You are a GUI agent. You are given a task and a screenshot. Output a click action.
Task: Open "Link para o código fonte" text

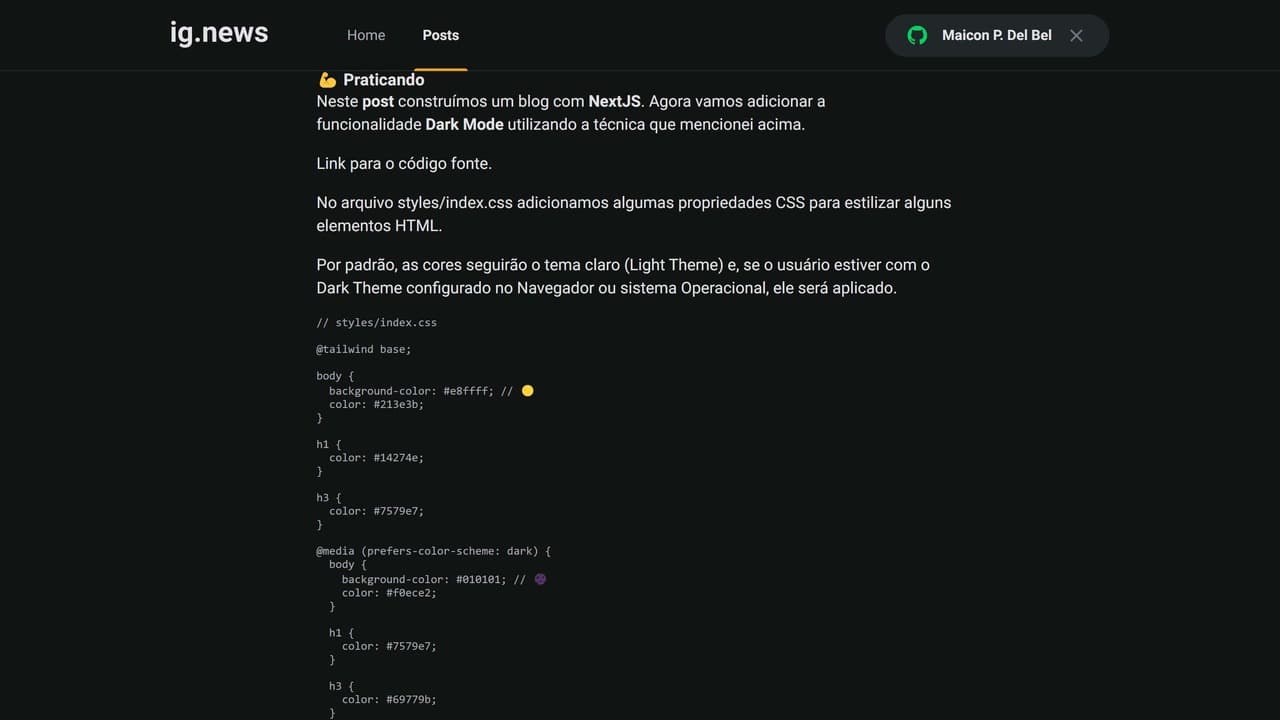click(404, 163)
